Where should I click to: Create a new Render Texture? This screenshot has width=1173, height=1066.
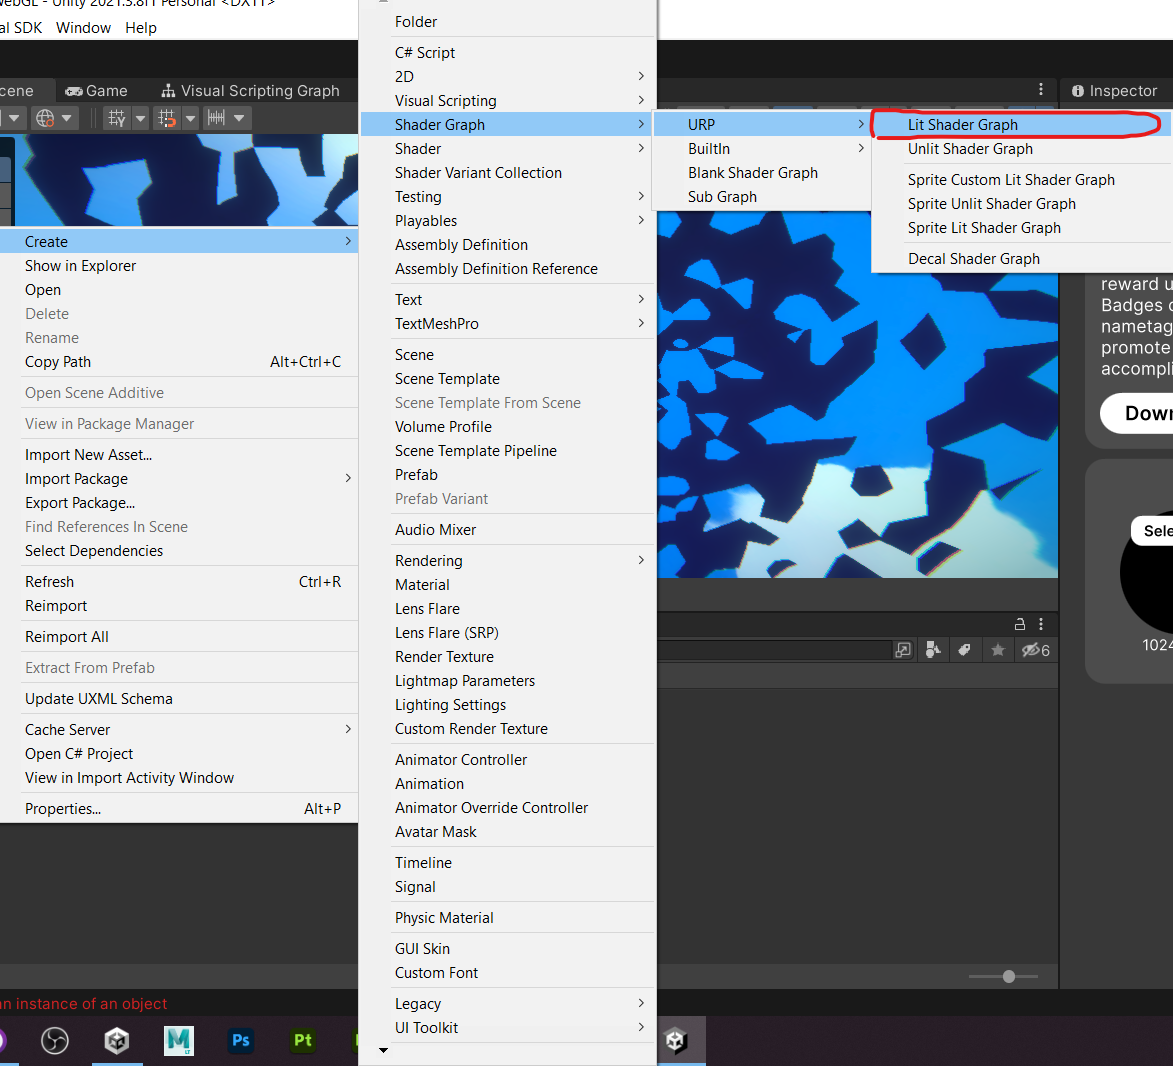point(508,657)
